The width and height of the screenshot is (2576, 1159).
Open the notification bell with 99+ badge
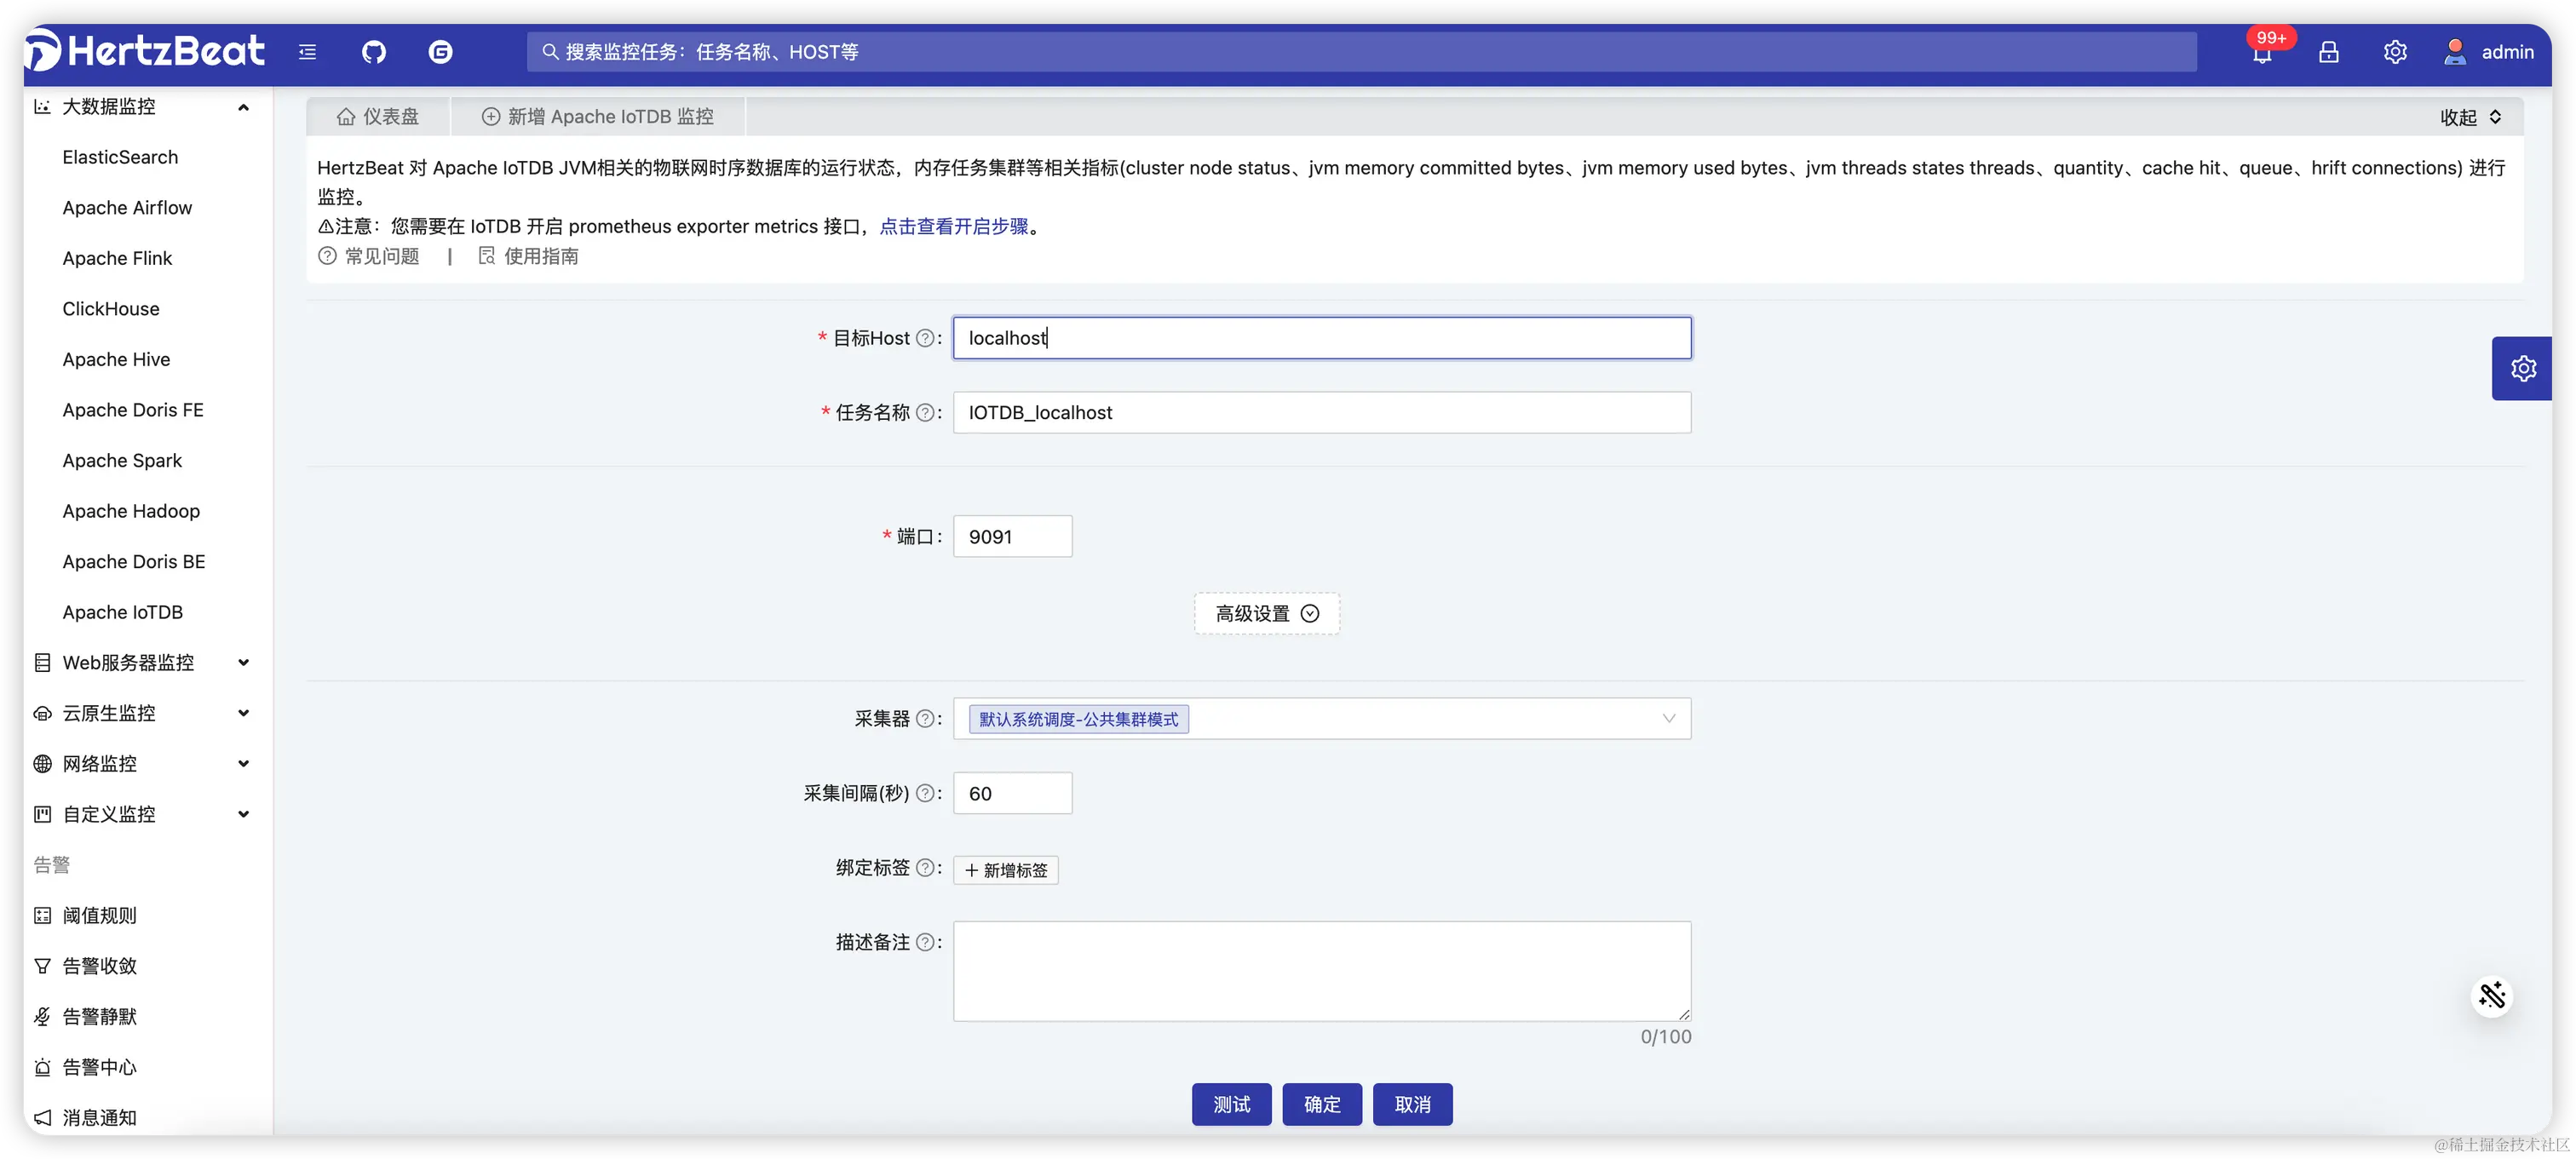pos(2263,52)
